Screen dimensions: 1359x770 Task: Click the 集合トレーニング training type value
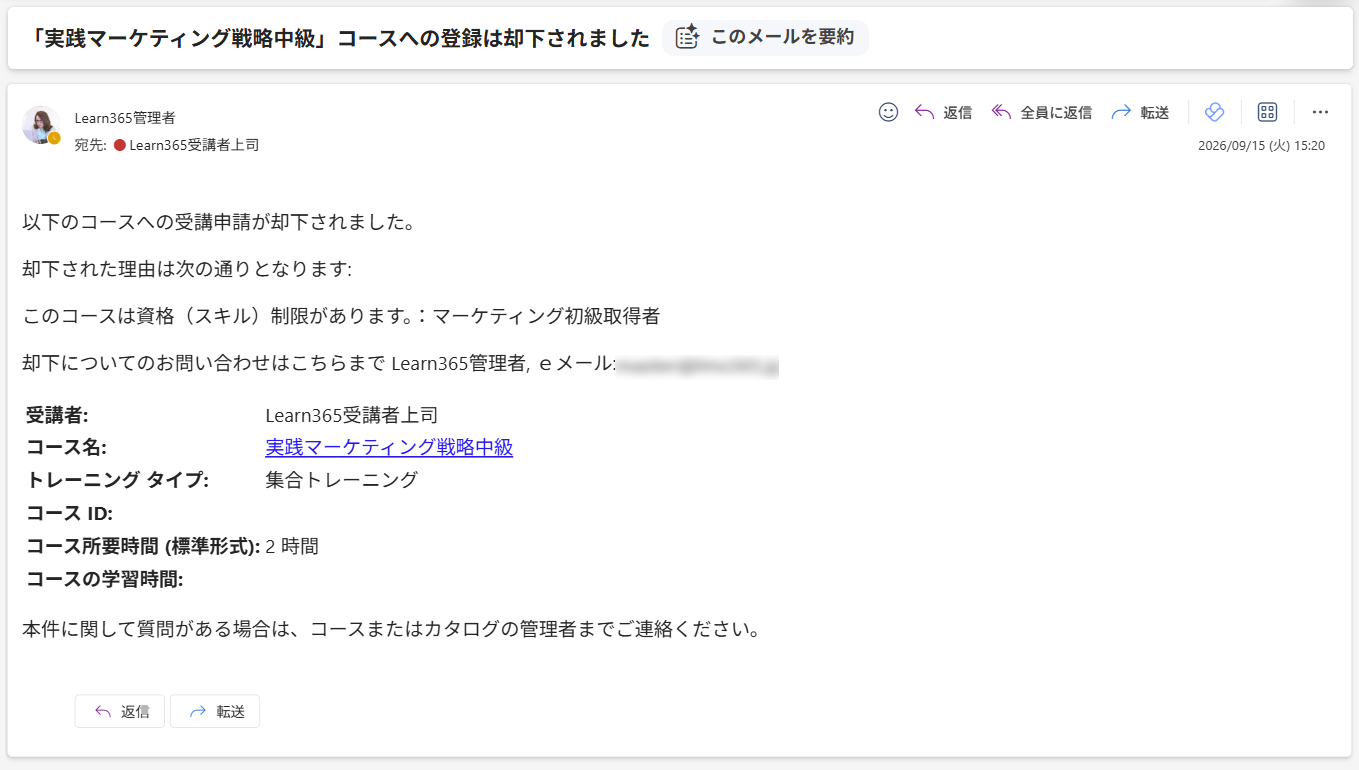tap(341, 480)
